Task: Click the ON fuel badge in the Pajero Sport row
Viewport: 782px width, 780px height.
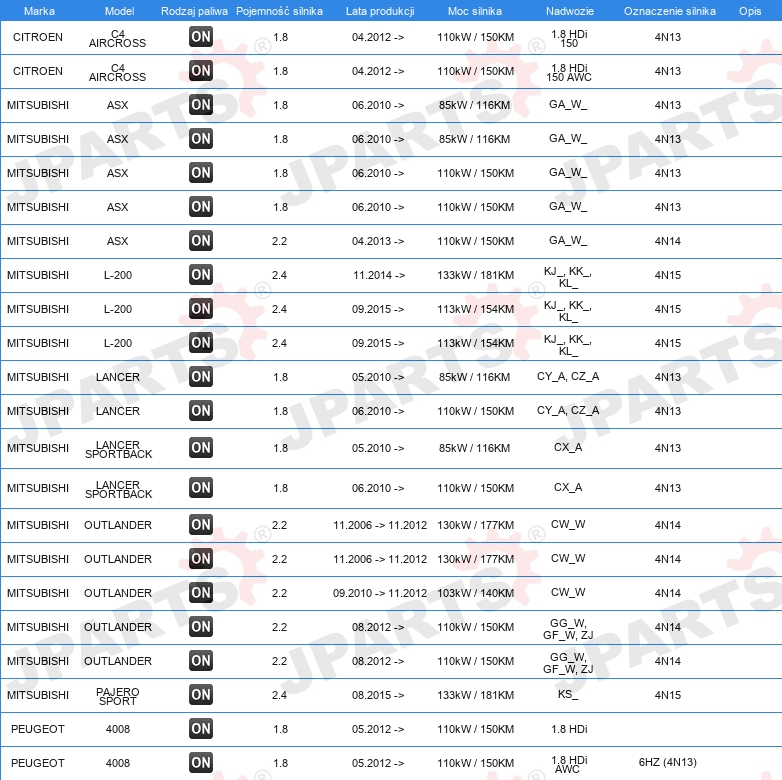Action: (x=201, y=695)
